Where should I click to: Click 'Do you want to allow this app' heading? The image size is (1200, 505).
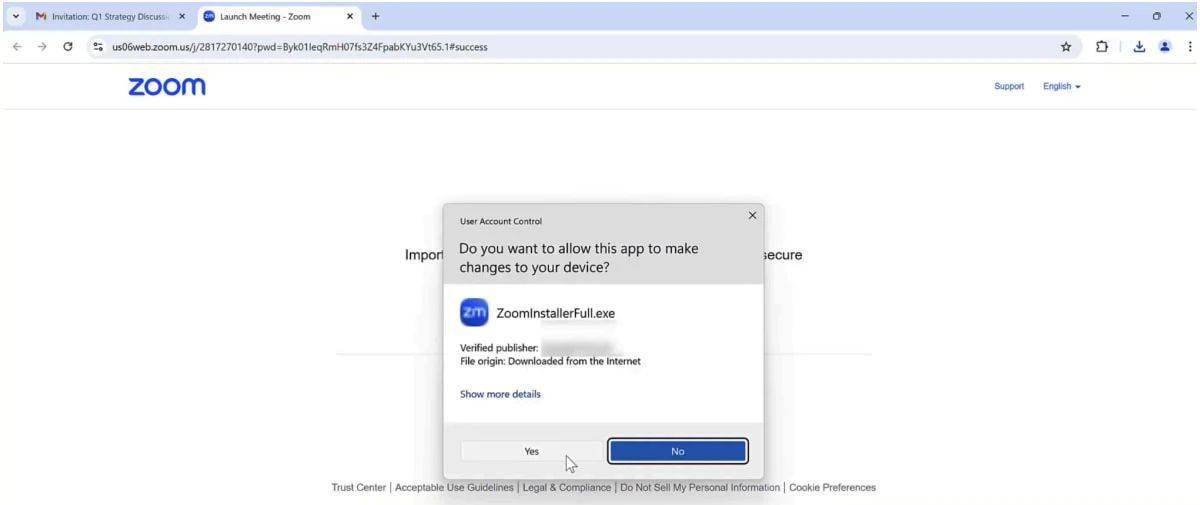click(579, 258)
